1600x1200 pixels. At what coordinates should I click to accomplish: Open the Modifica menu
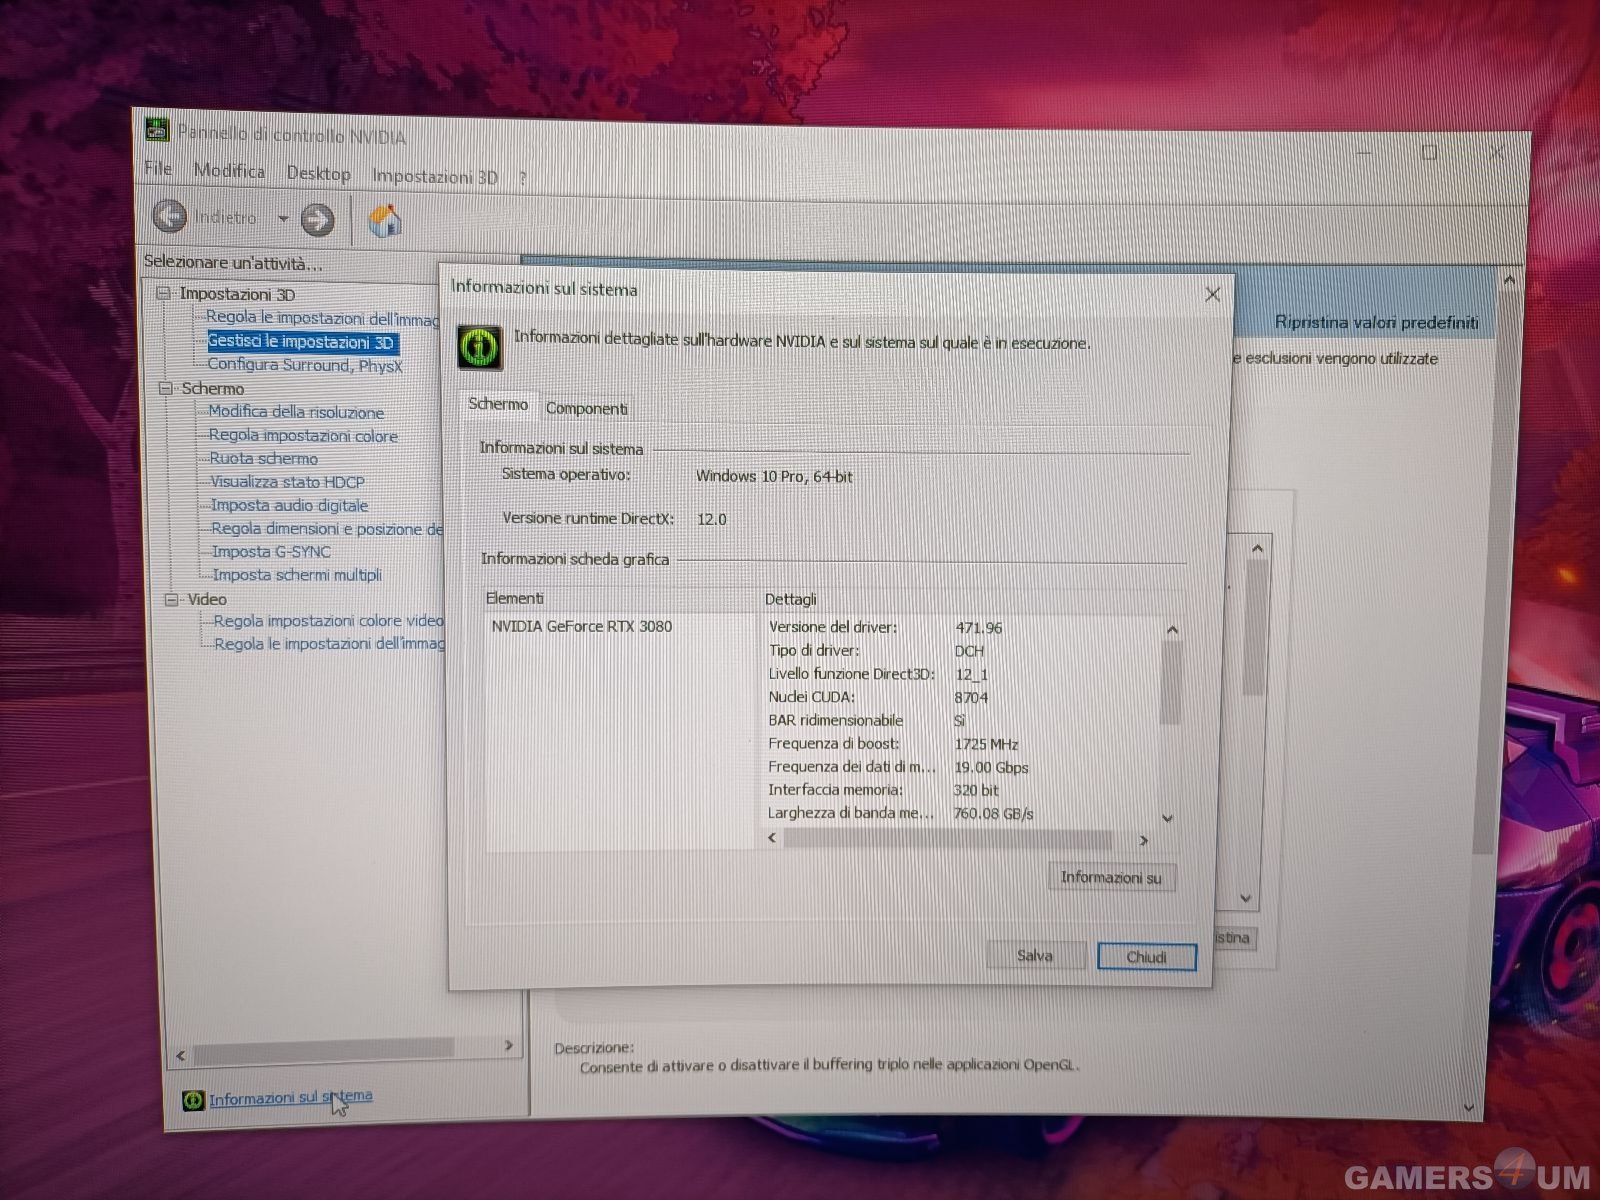(229, 171)
